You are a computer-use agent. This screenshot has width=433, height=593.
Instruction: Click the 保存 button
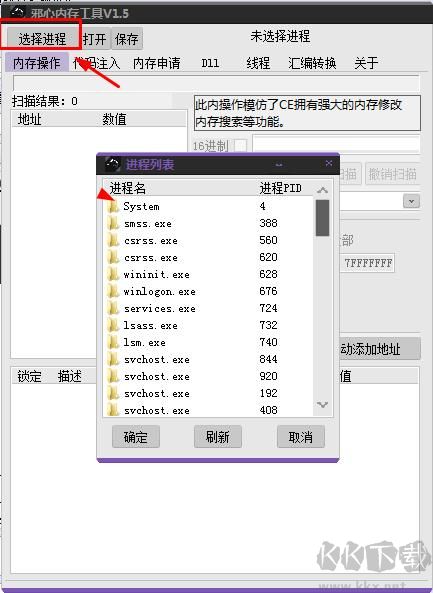[x=127, y=39]
